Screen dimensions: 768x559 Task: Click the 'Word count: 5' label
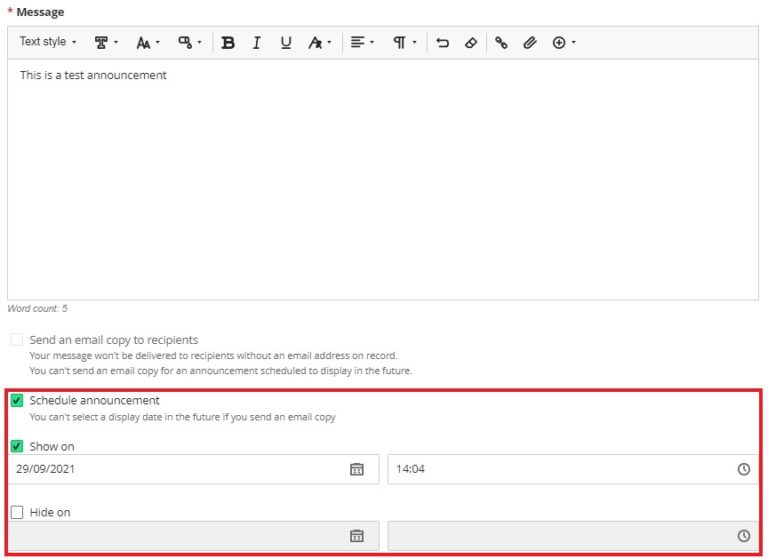coord(37,309)
